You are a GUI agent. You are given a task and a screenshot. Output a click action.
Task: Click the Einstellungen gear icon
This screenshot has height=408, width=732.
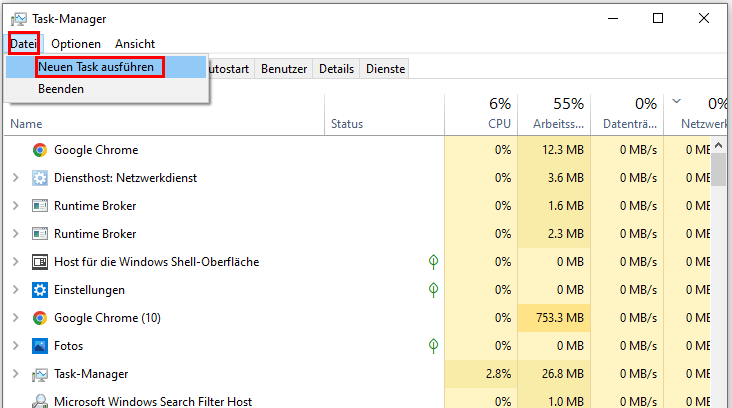(x=40, y=290)
